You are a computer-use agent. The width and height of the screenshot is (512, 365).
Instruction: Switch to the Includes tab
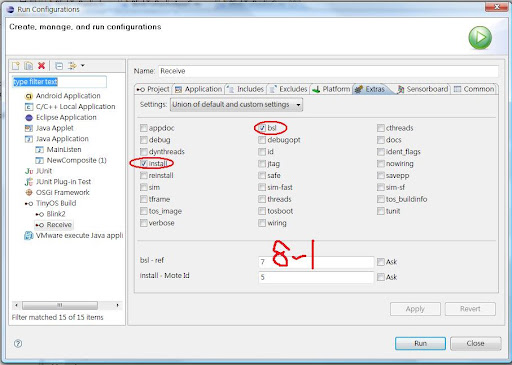(245, 89)
